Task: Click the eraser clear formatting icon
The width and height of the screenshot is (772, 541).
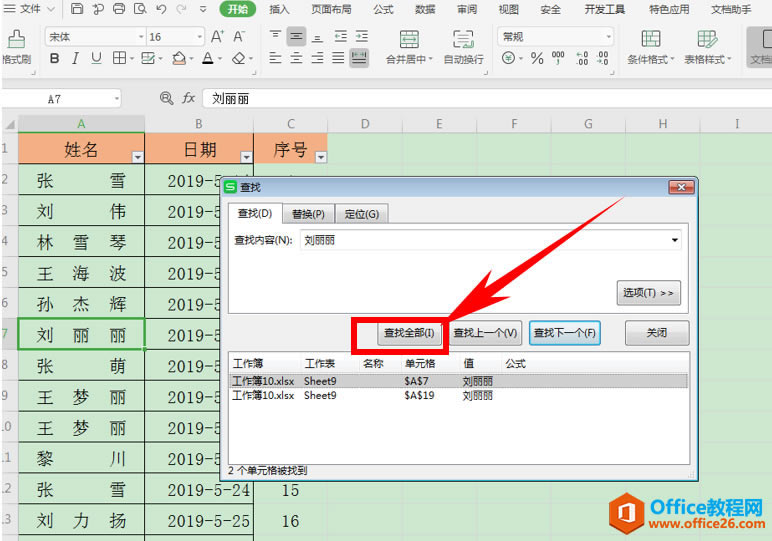Action: point(238,59)
